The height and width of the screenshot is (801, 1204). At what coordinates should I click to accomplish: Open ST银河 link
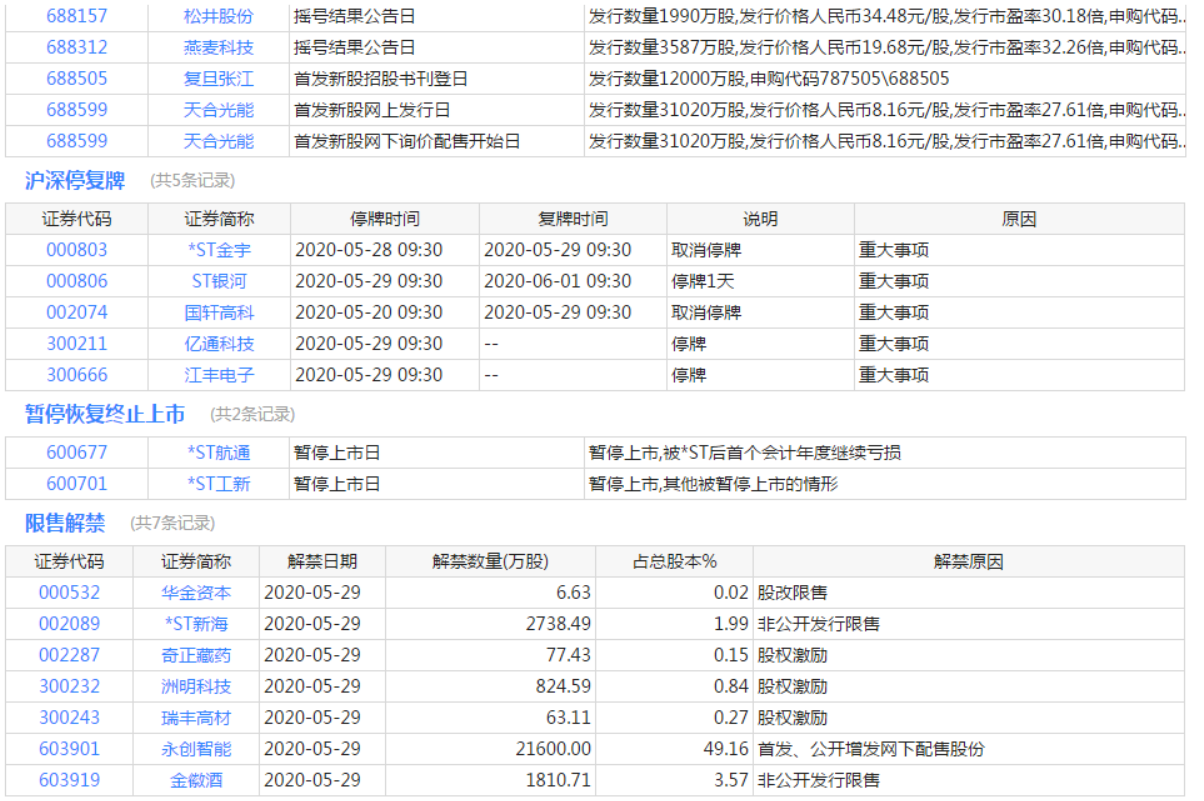coord(219,281)
